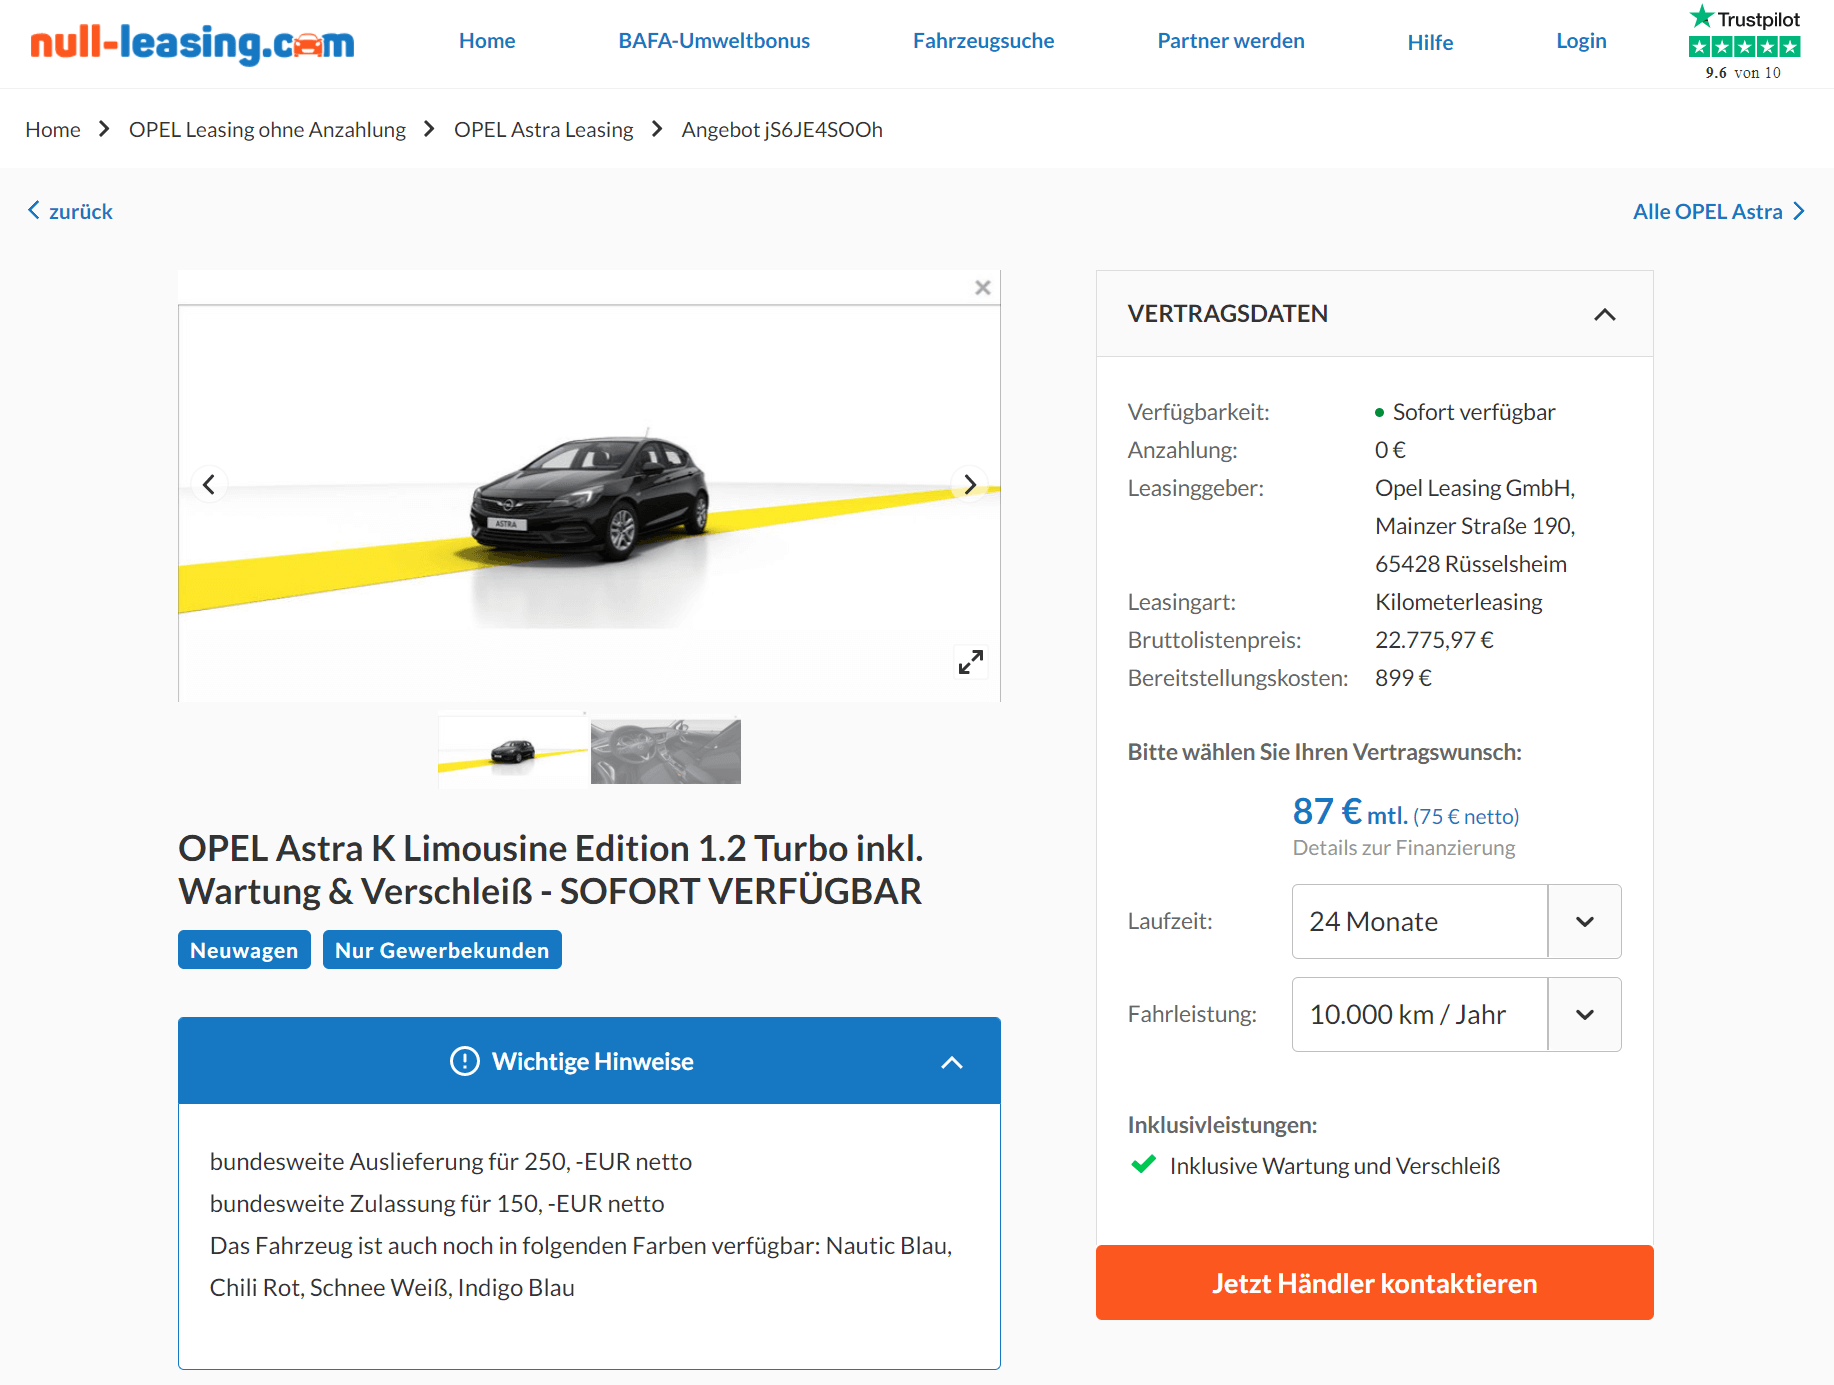Click Jetzt Händler kontaktieren button
This screenshot has width=1834, height=1385.
coord(1374,1283)
